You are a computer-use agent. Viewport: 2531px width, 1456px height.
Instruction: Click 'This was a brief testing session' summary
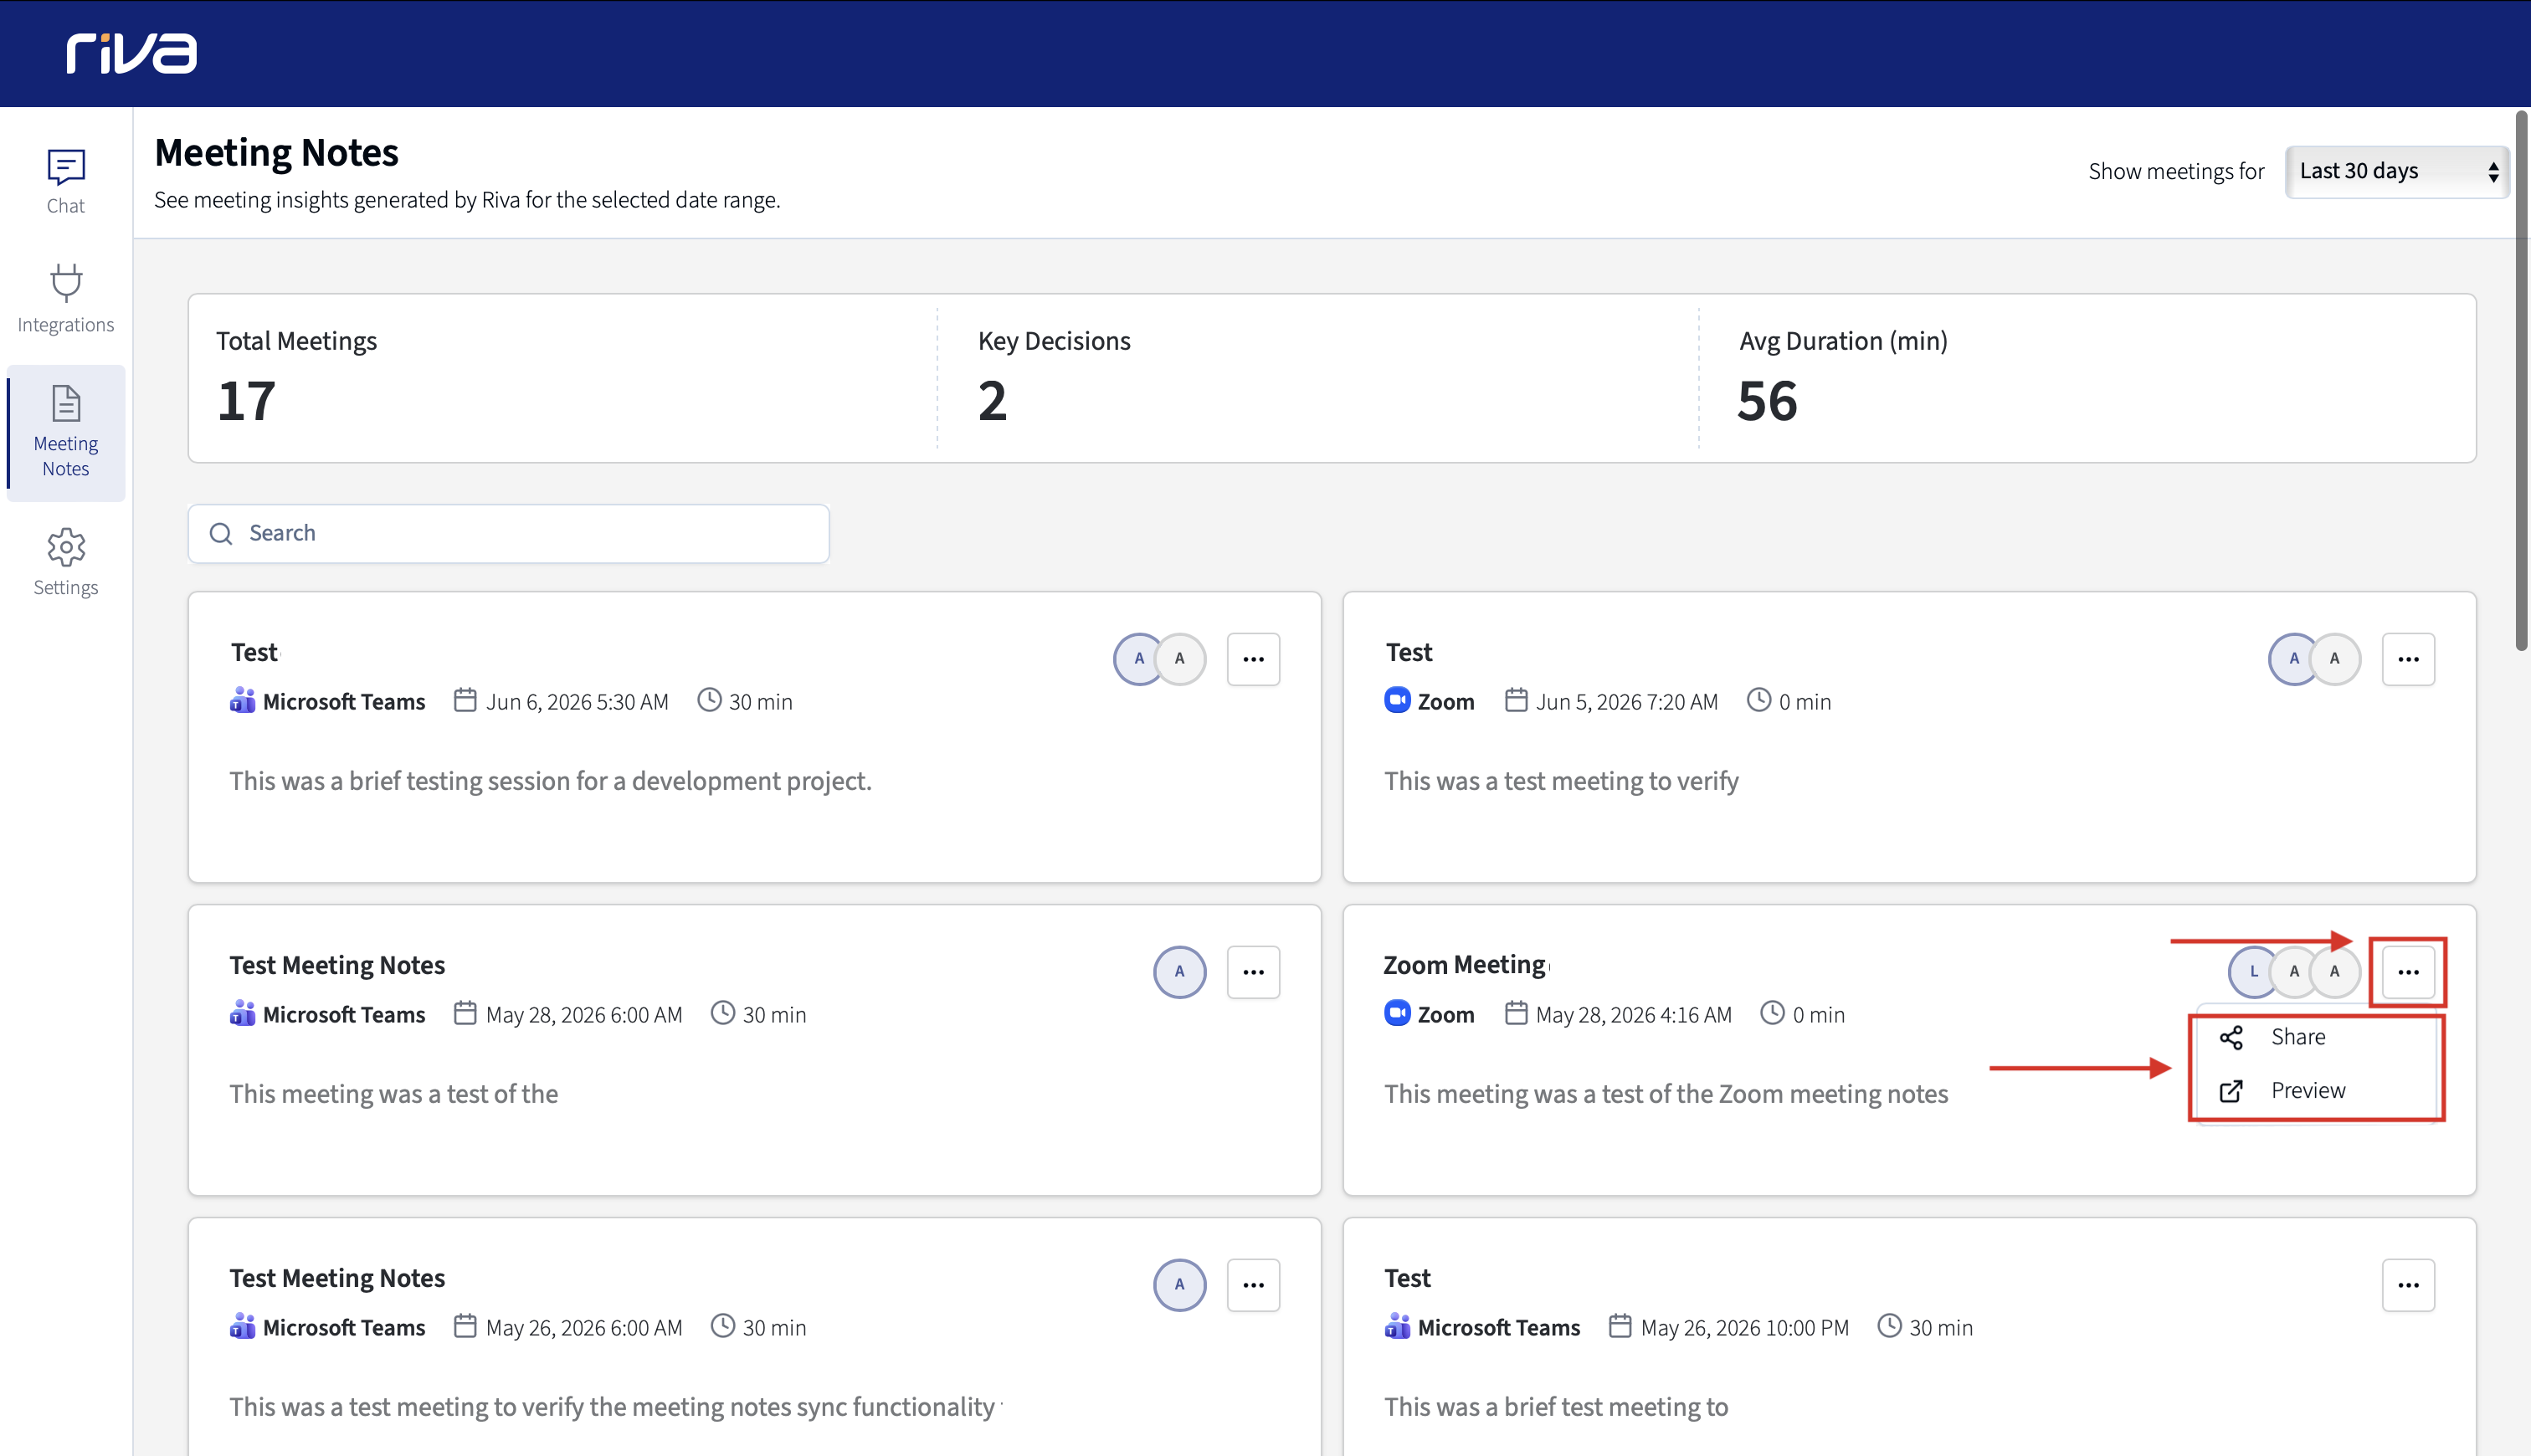(550, 781)
